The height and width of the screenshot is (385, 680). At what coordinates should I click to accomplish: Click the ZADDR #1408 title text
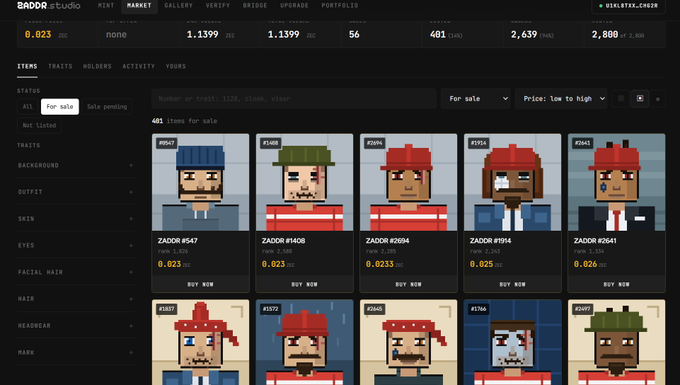[284, 241]
